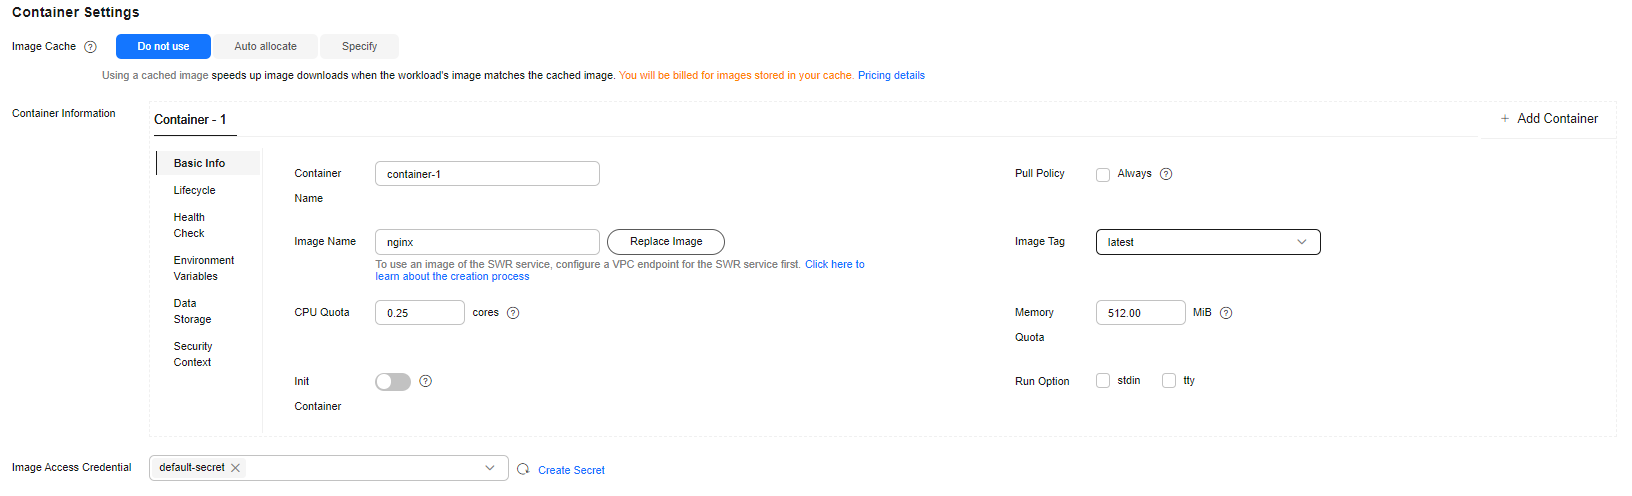Remove the default-secret tag

click(x=235, y=468)
